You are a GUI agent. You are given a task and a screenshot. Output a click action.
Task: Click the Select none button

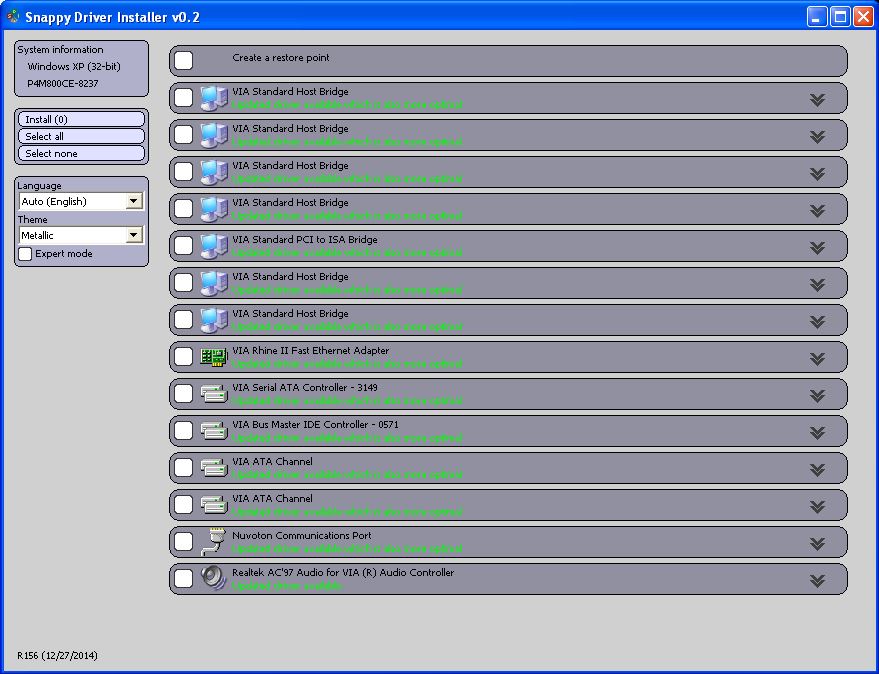tap(81, 153)
